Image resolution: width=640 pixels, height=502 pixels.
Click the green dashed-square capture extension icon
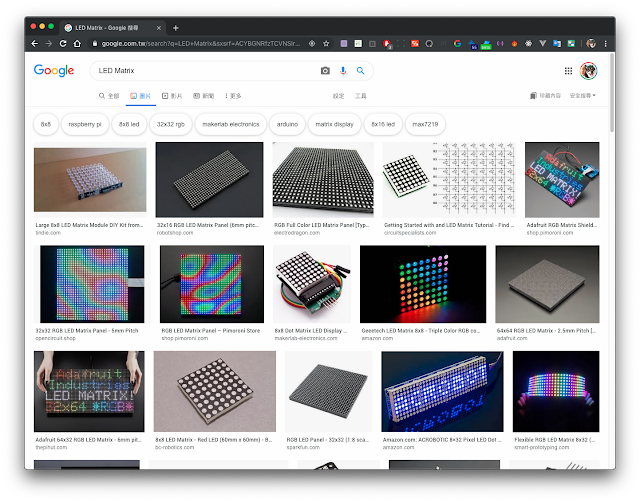pos(401,43)
